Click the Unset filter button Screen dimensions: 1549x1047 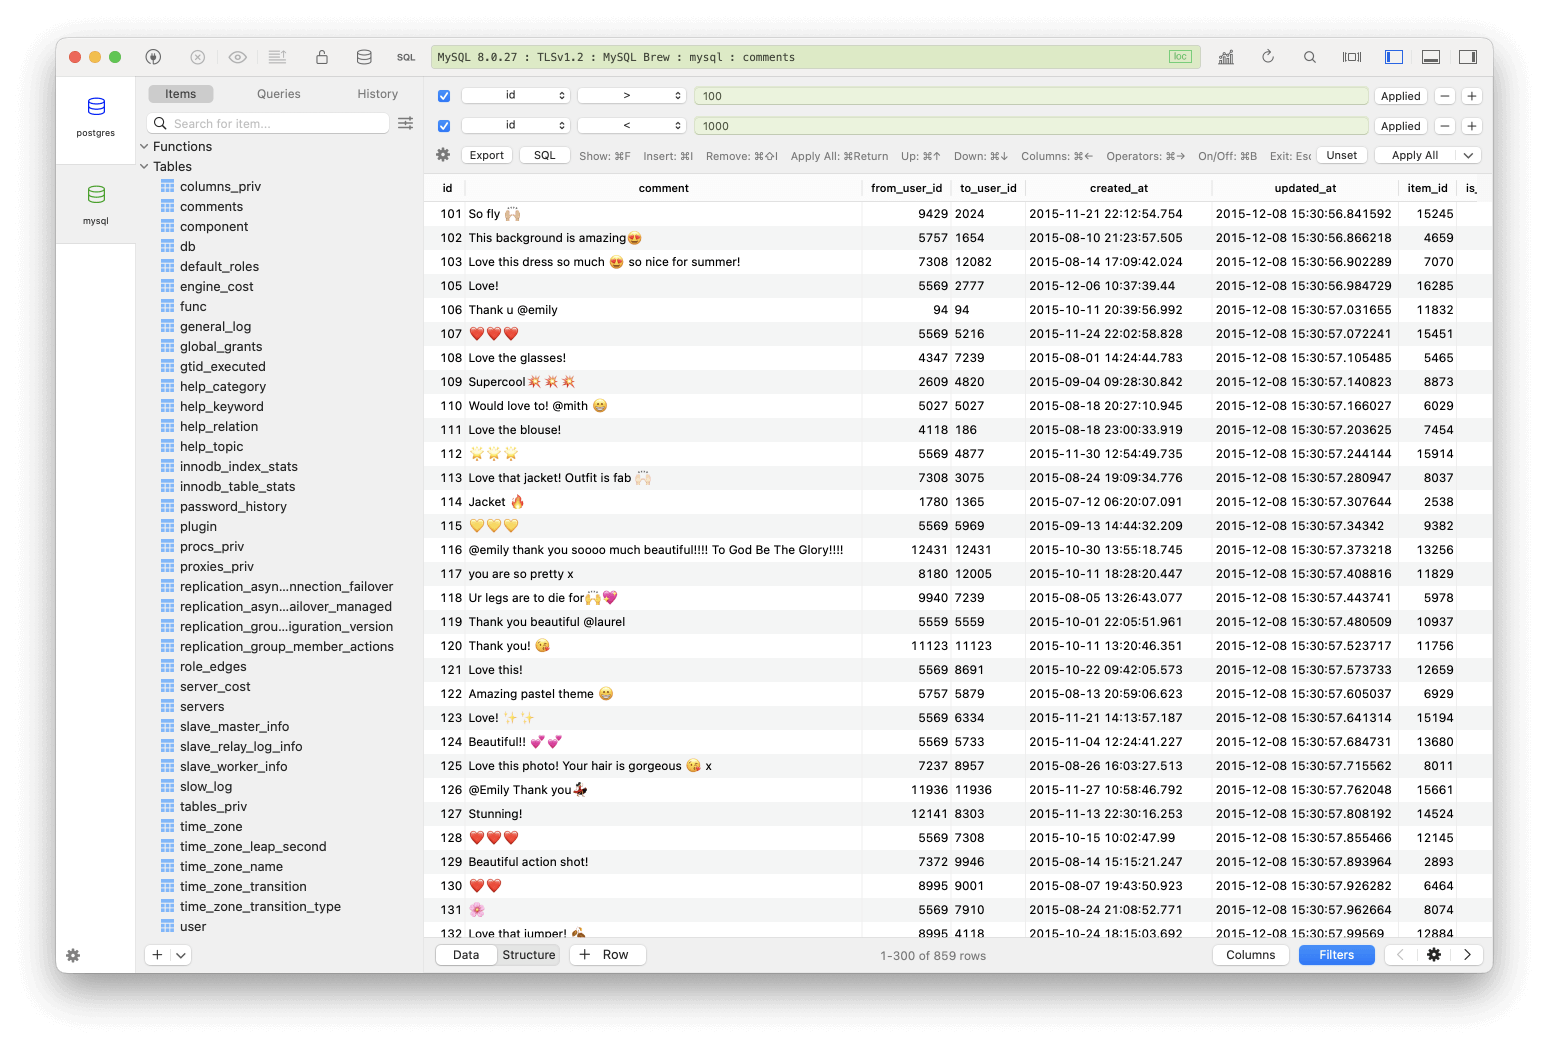pos(1341,155)
